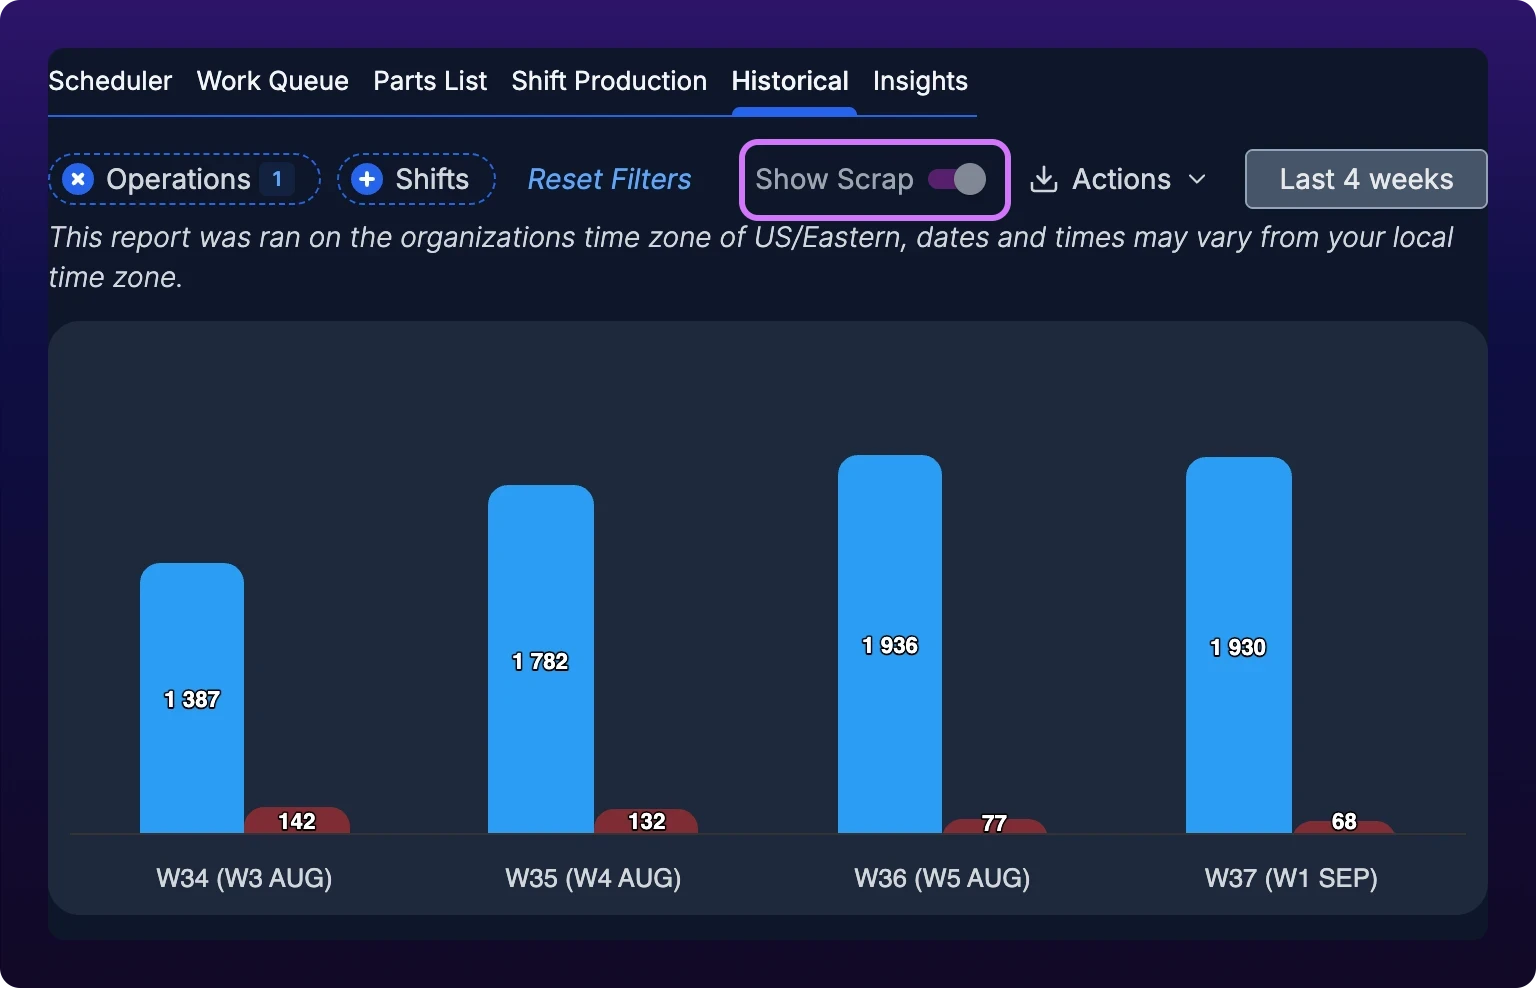Viewport: 1536px width, 988px height.
Task: Open the Last 4 weeks date range selector
Action: pos(1366,179)
